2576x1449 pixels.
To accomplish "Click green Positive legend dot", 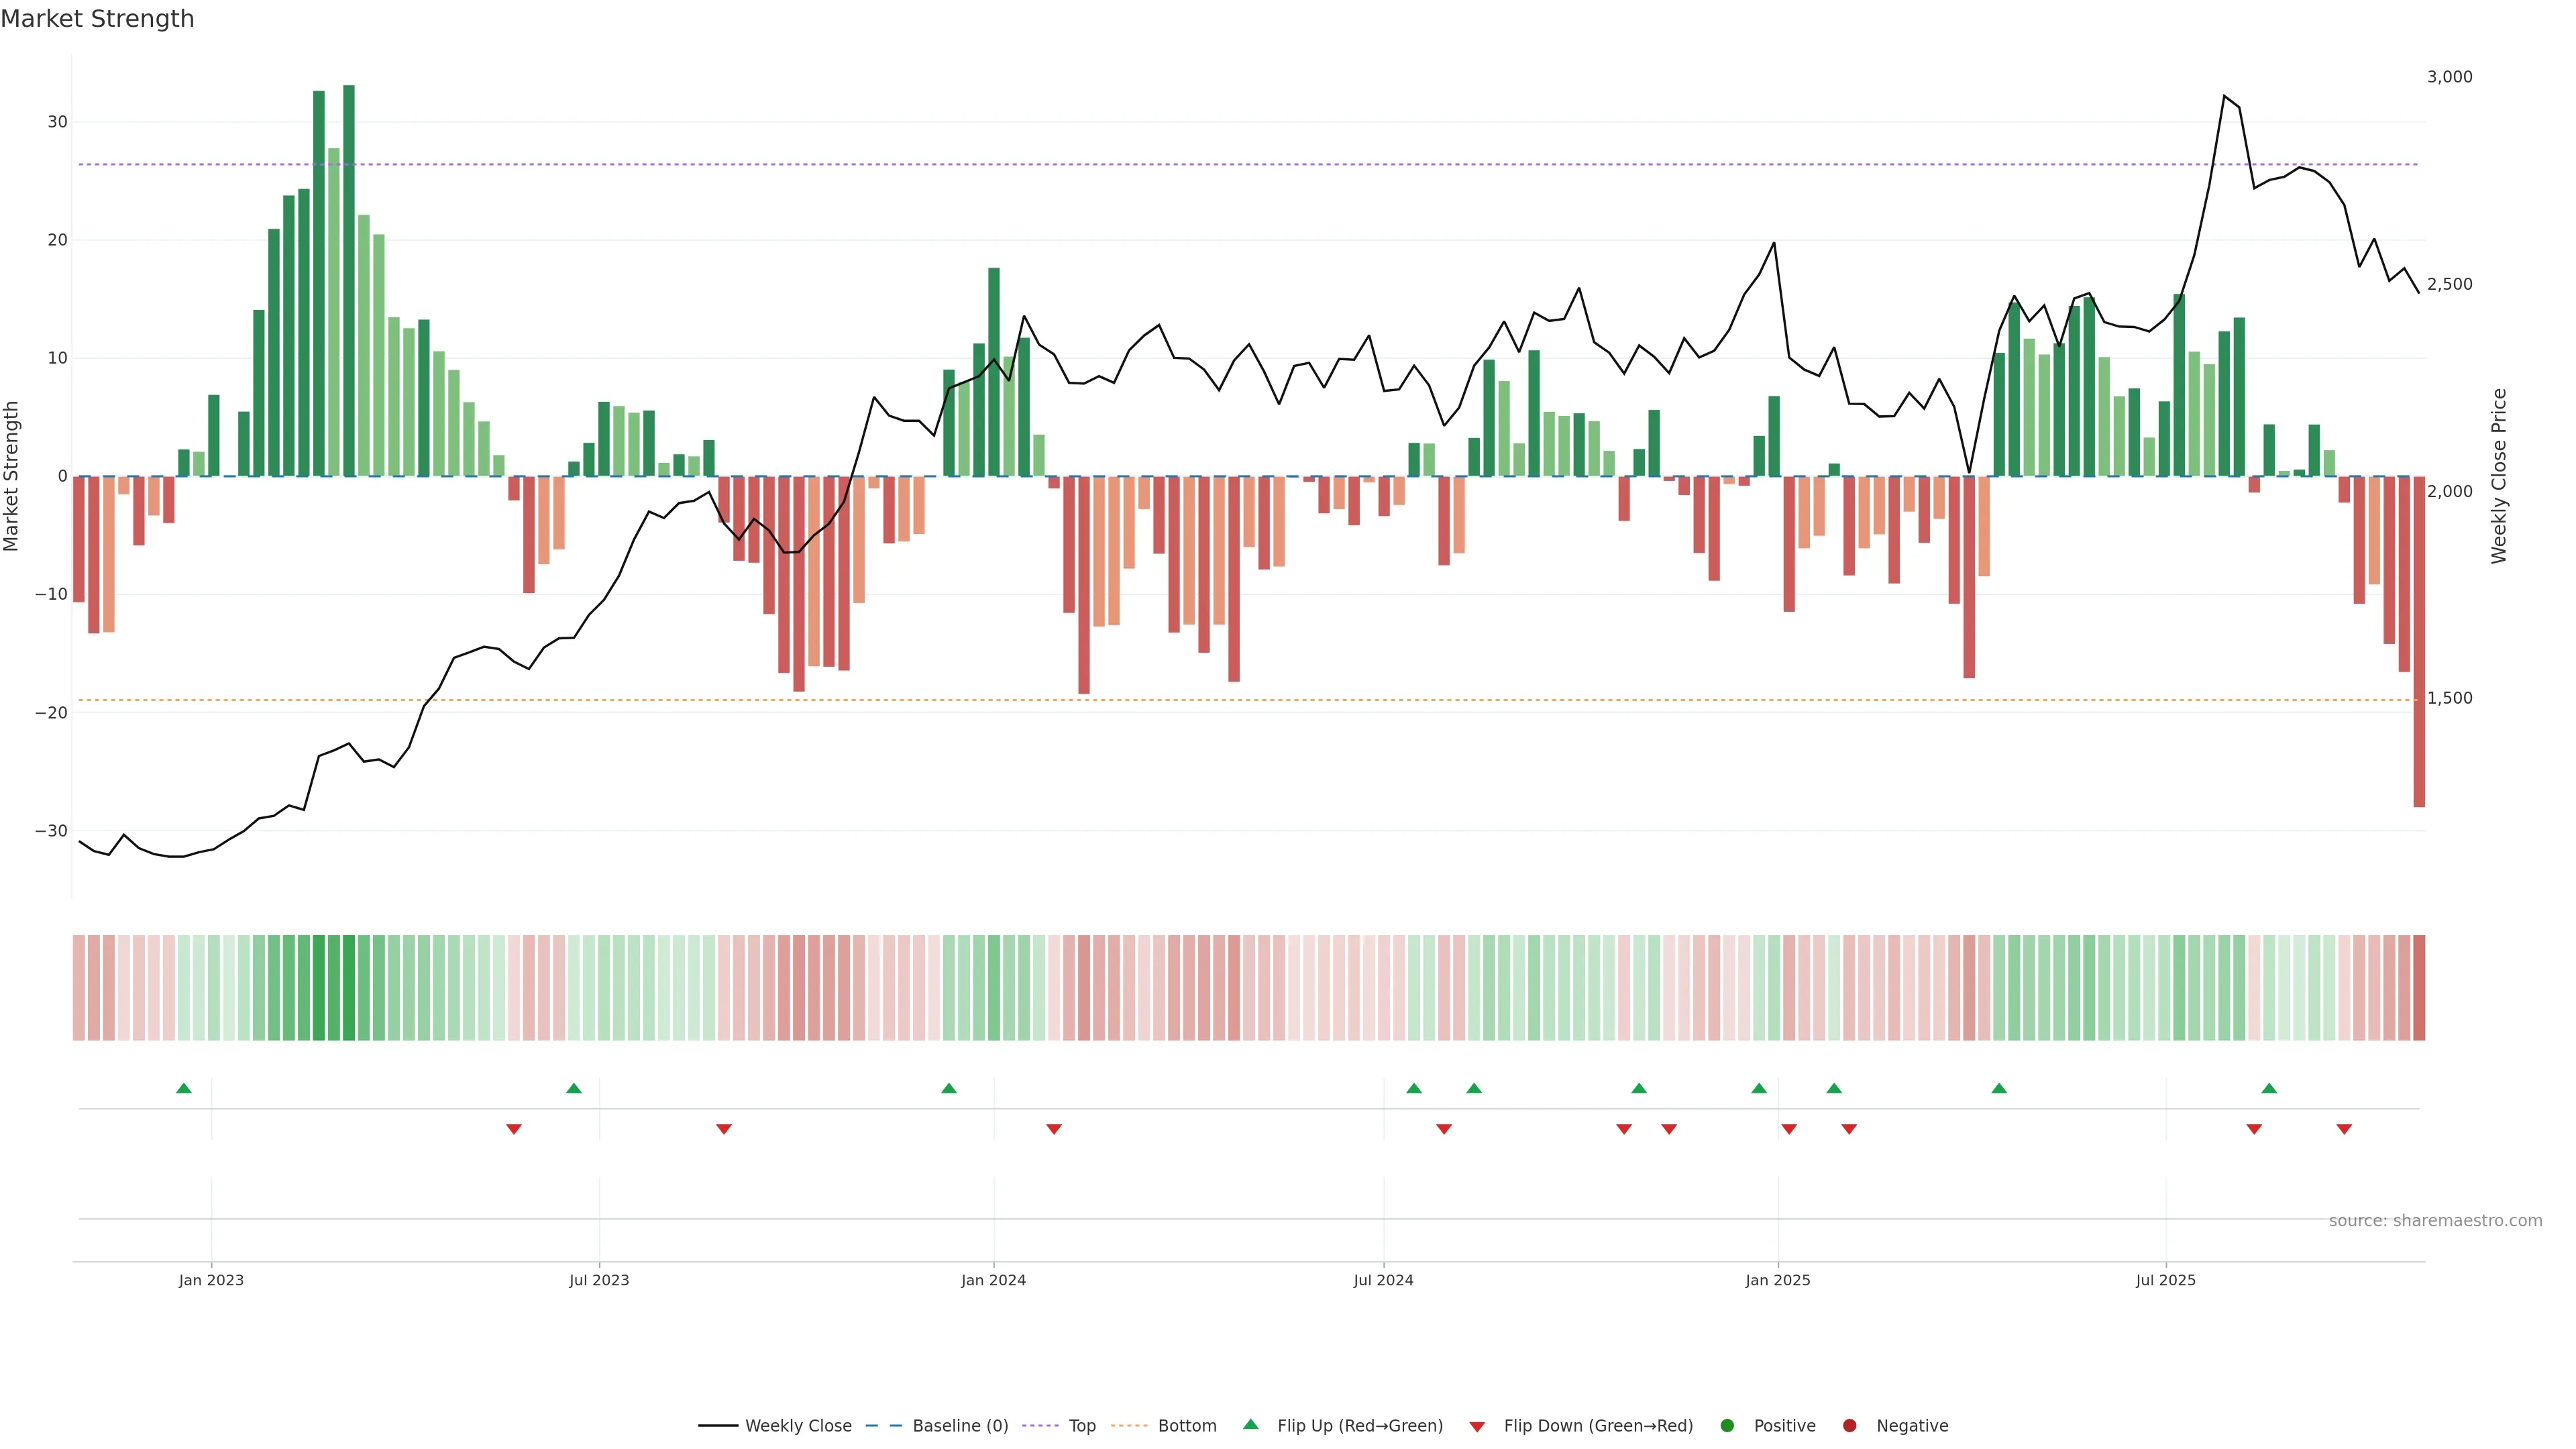I will coord(1727,1425).
